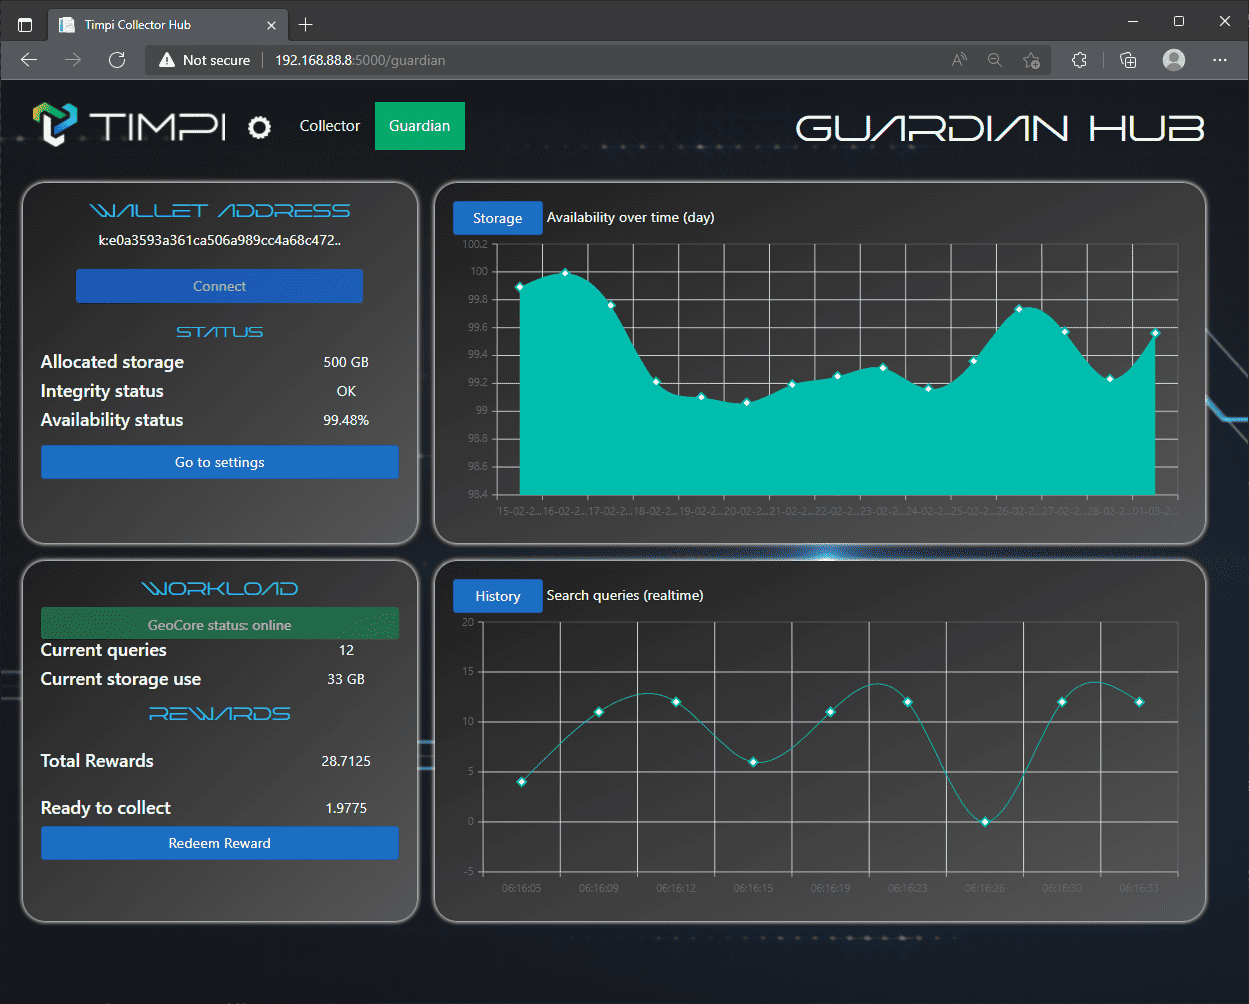The image size is (1249, 1004).
Task: Click the Integrity status label
Action: pyautogui.click(x=102, y=391)
